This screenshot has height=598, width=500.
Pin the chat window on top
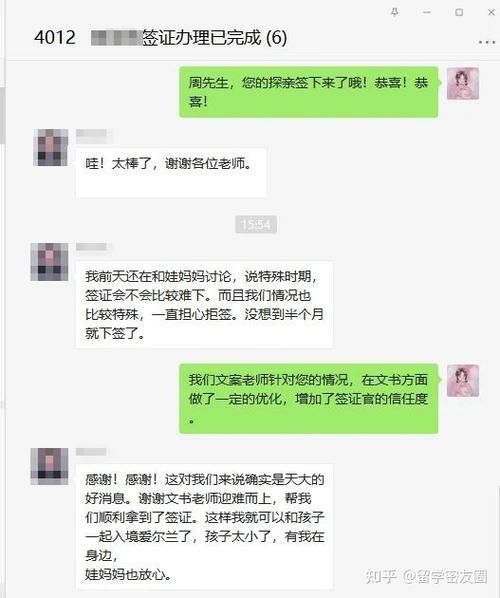point(395,12)
